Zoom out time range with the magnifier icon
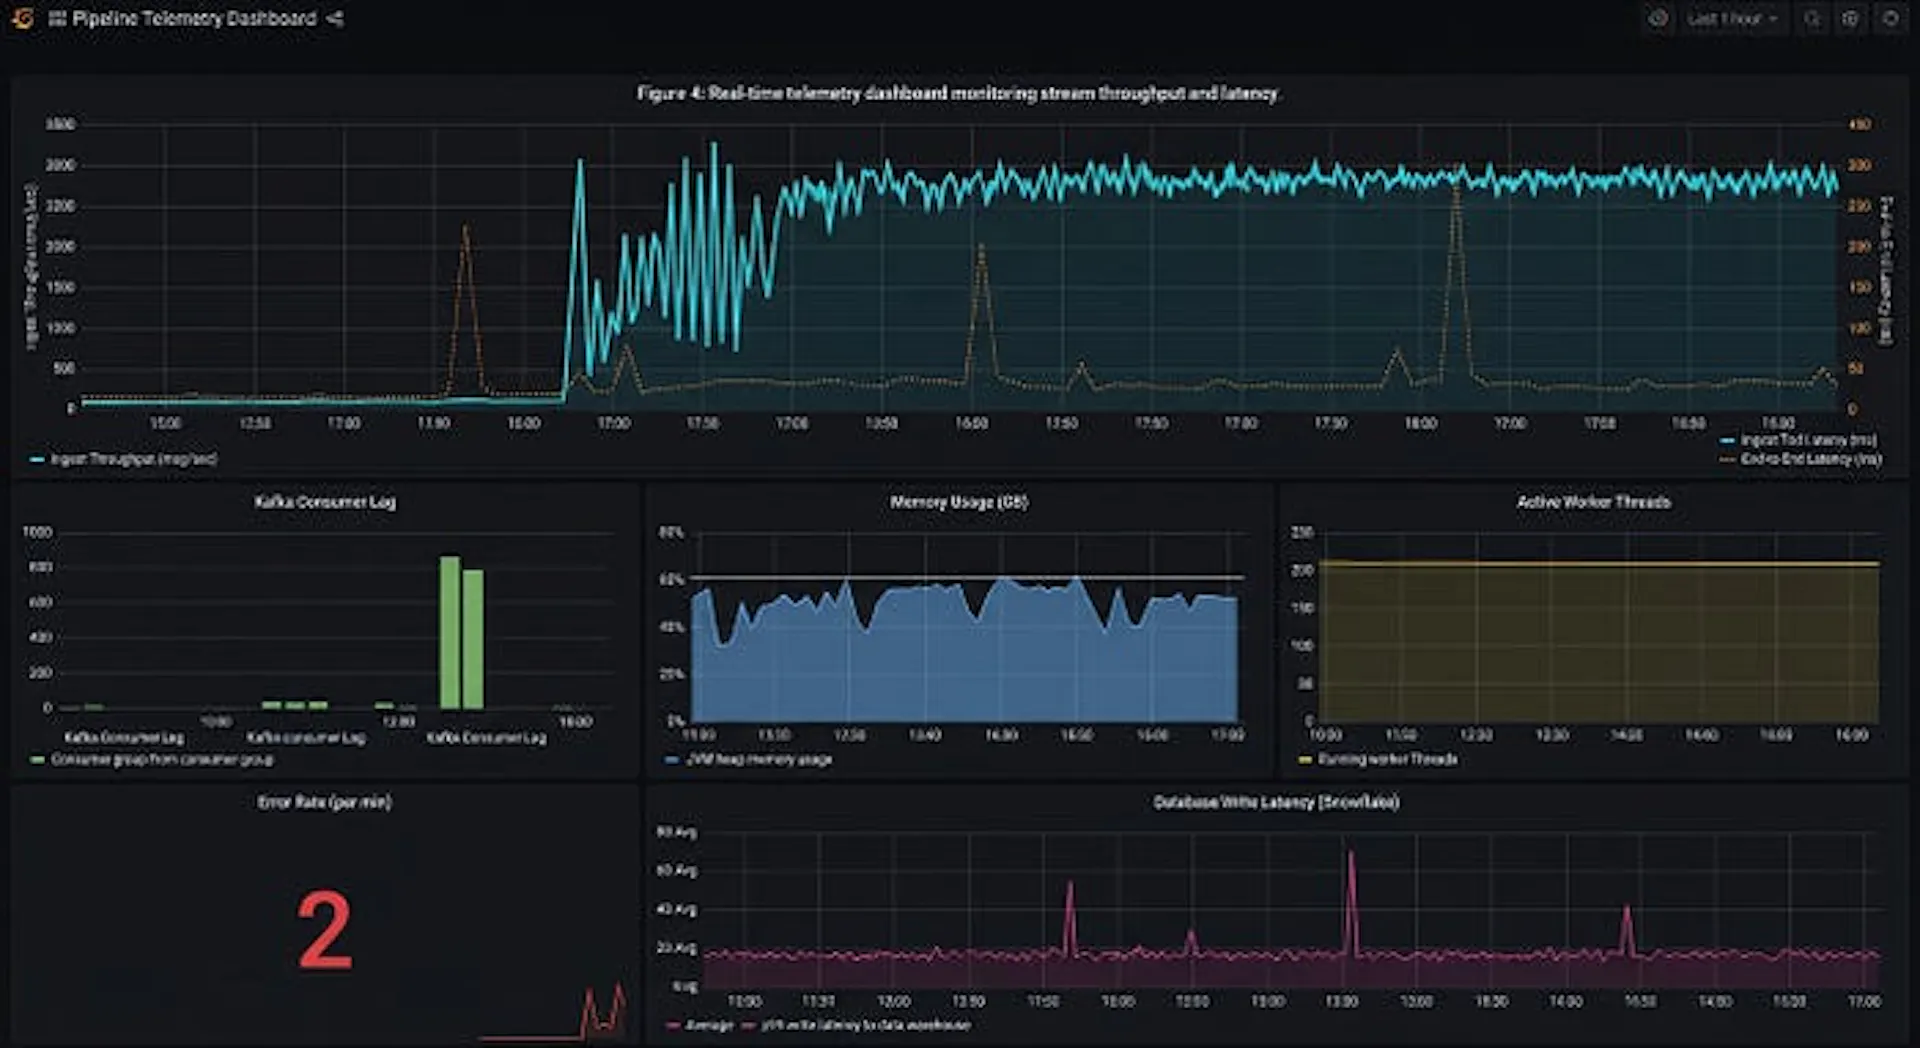The image size is (1920, 1048). coord(1812,19)
